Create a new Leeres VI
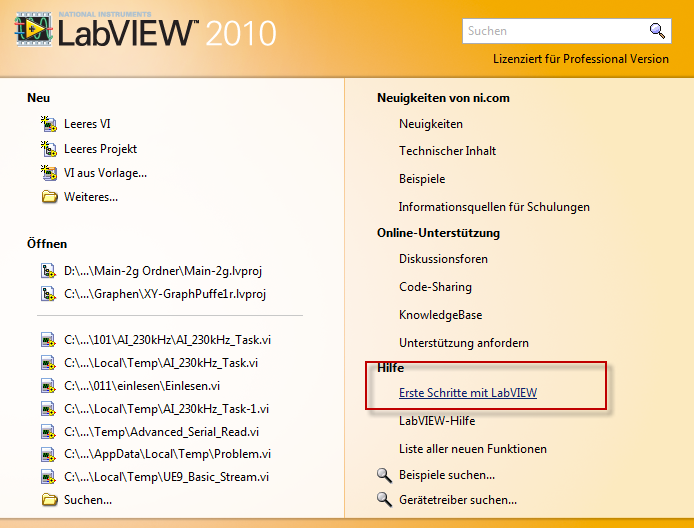The width and height of the screenshot is (694, 528). coord(87,124)
